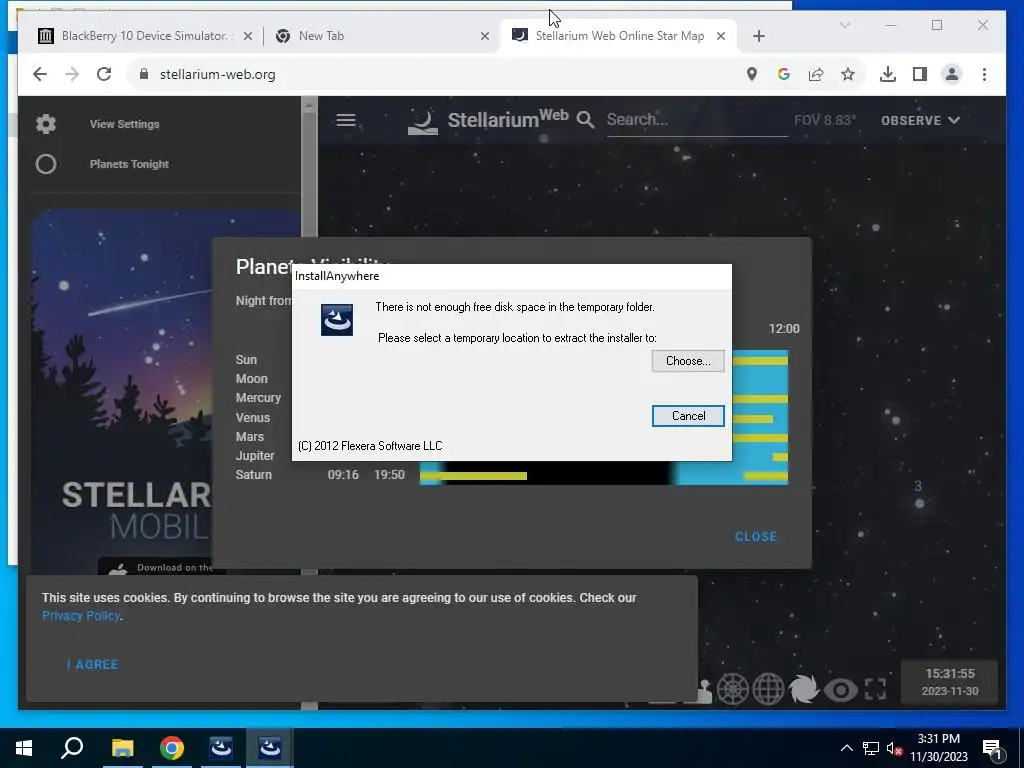Viewport: 1024px width, 768px height.
Task: Open Windows taskbar search
Action: (x=72, y=748)
